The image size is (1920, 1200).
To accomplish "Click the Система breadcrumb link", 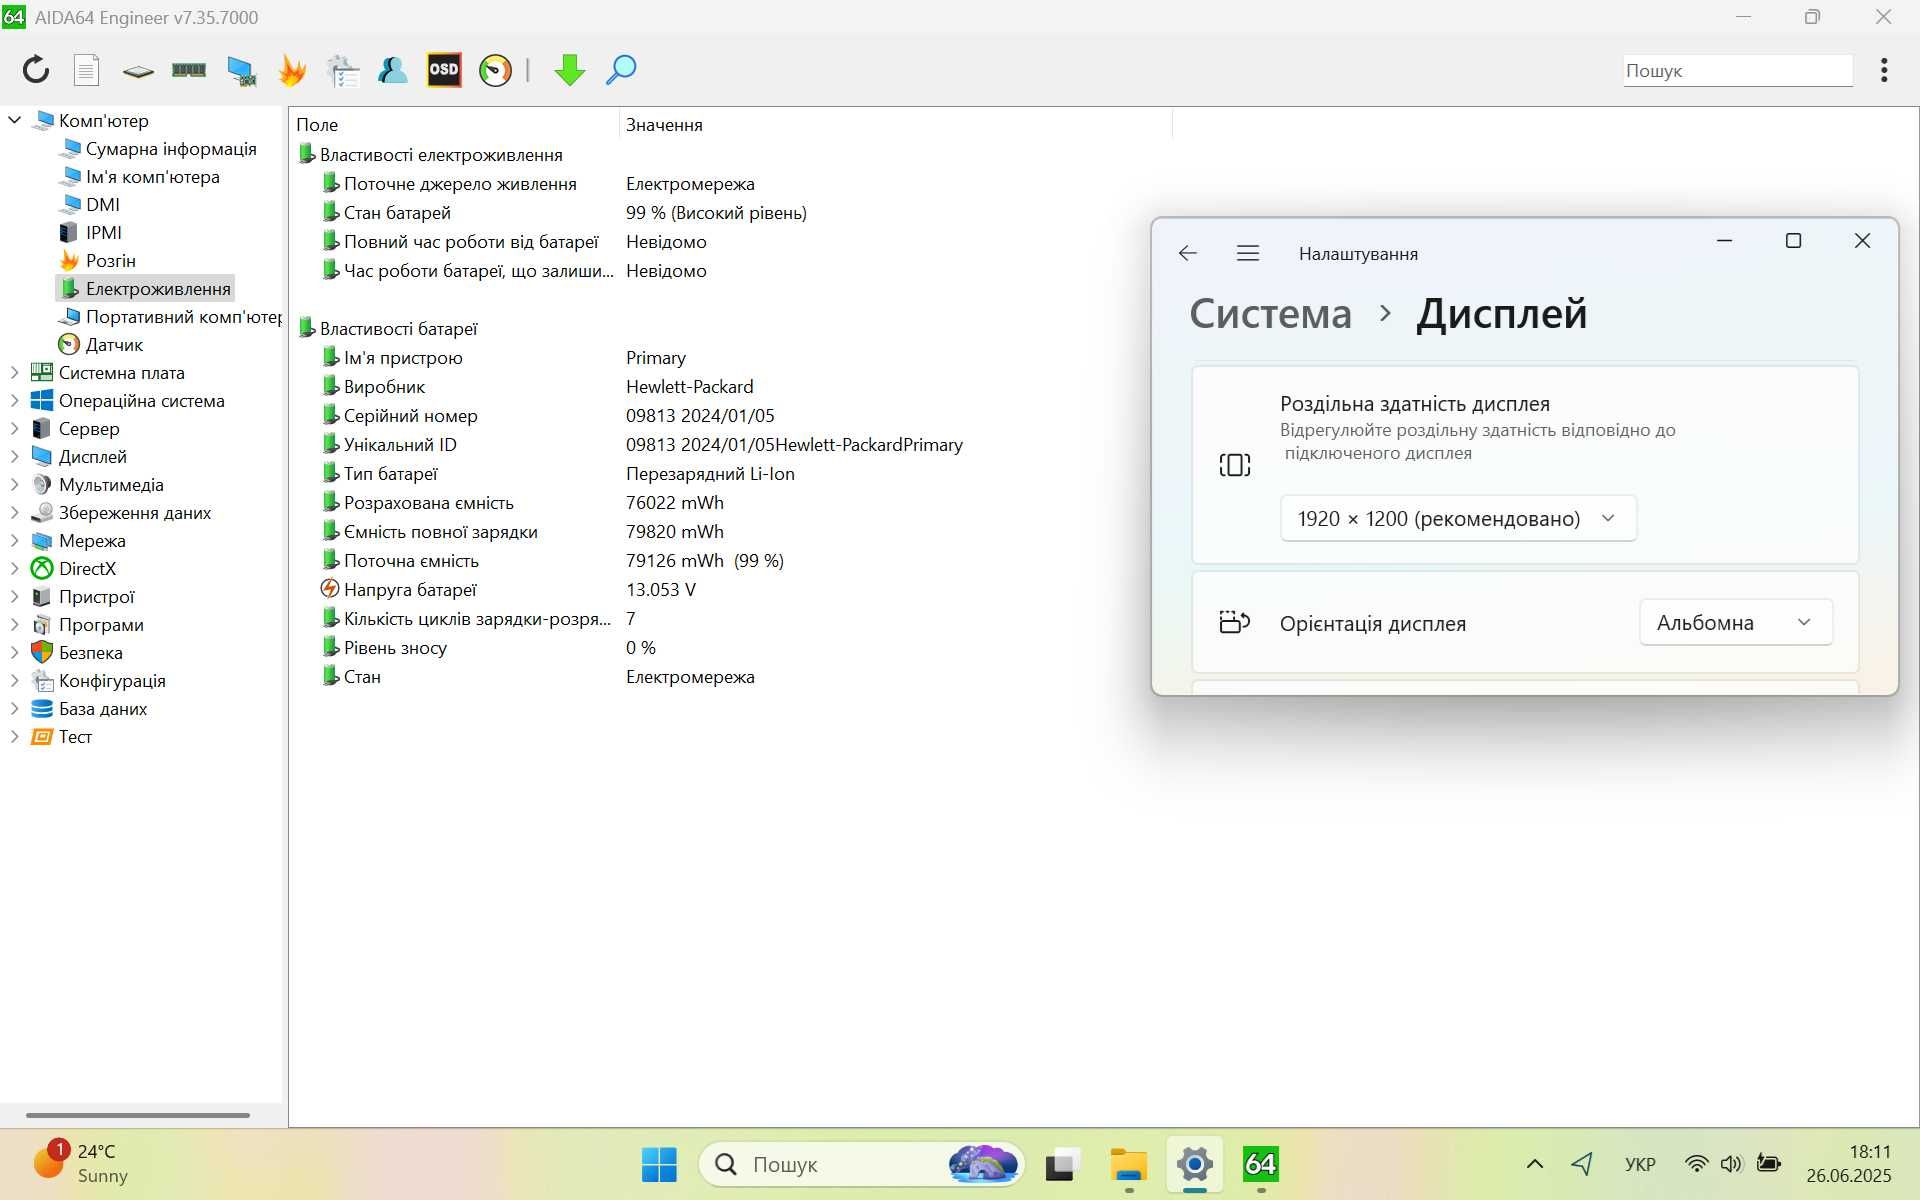I will [1270, 313].
